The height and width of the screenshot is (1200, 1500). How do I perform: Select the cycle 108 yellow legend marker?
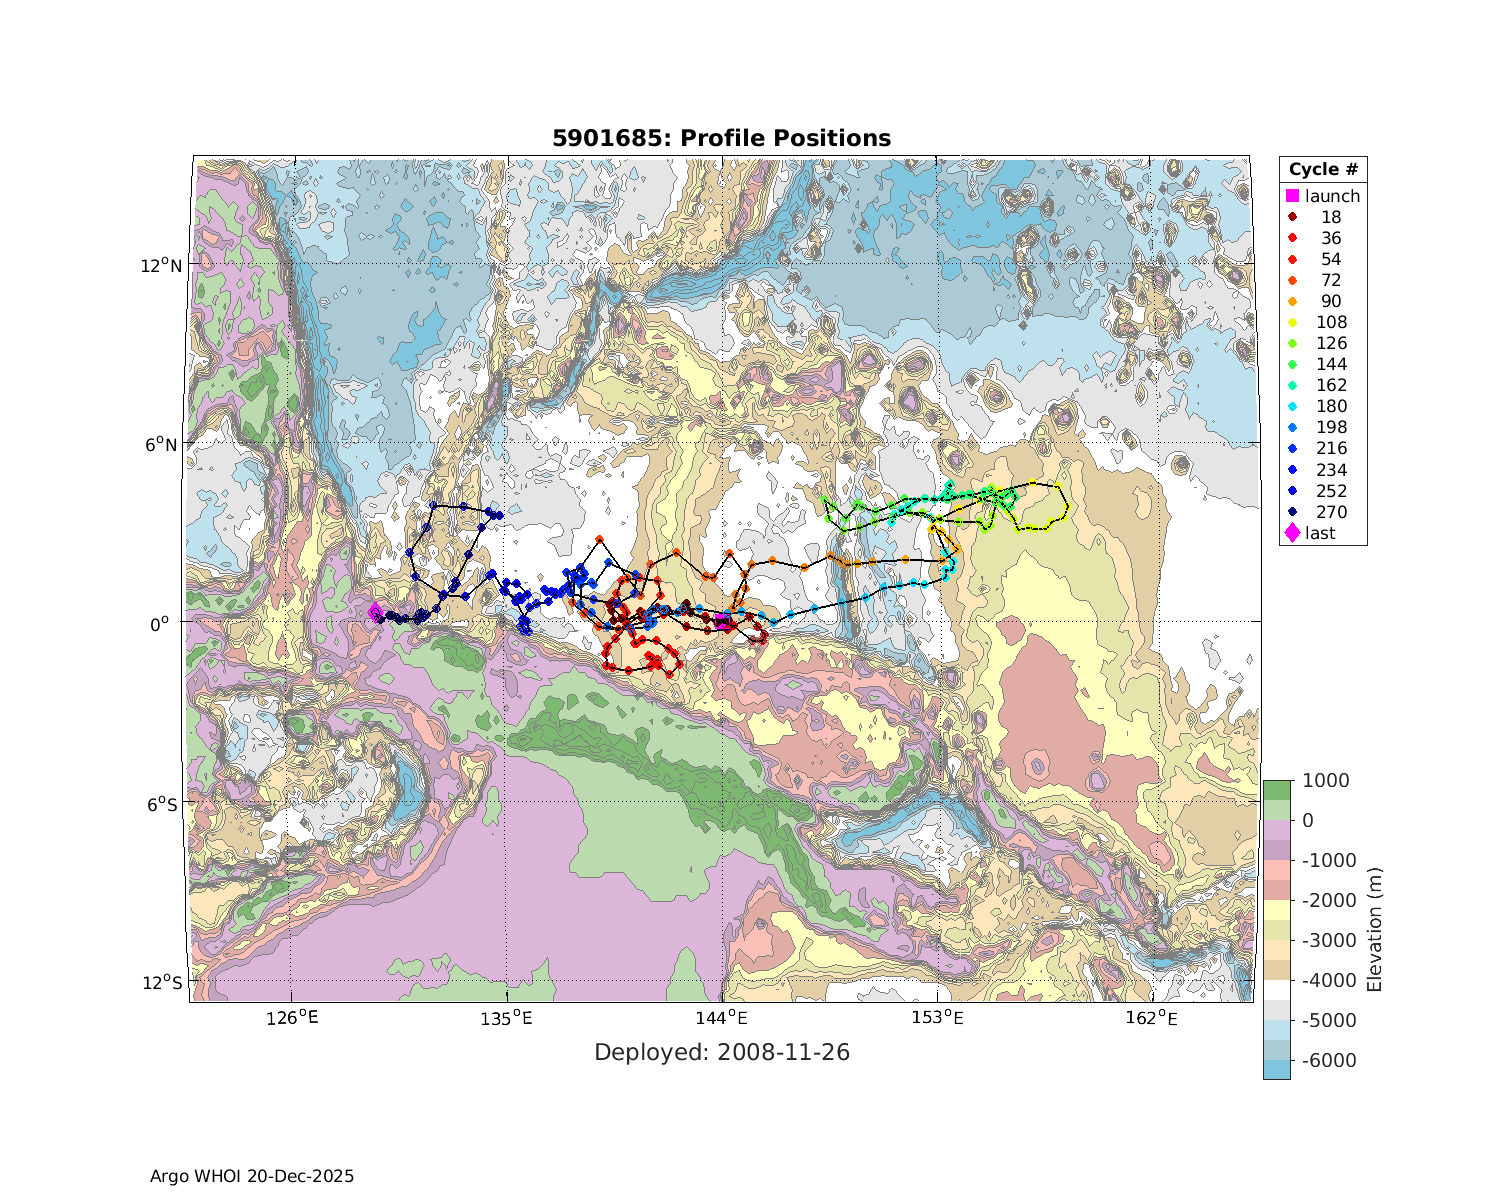[x=1292, y=322]
